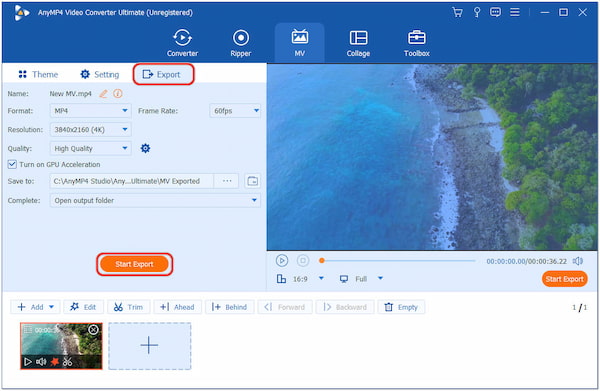
Task: Click the Backward button
Action: click(345, 307)
